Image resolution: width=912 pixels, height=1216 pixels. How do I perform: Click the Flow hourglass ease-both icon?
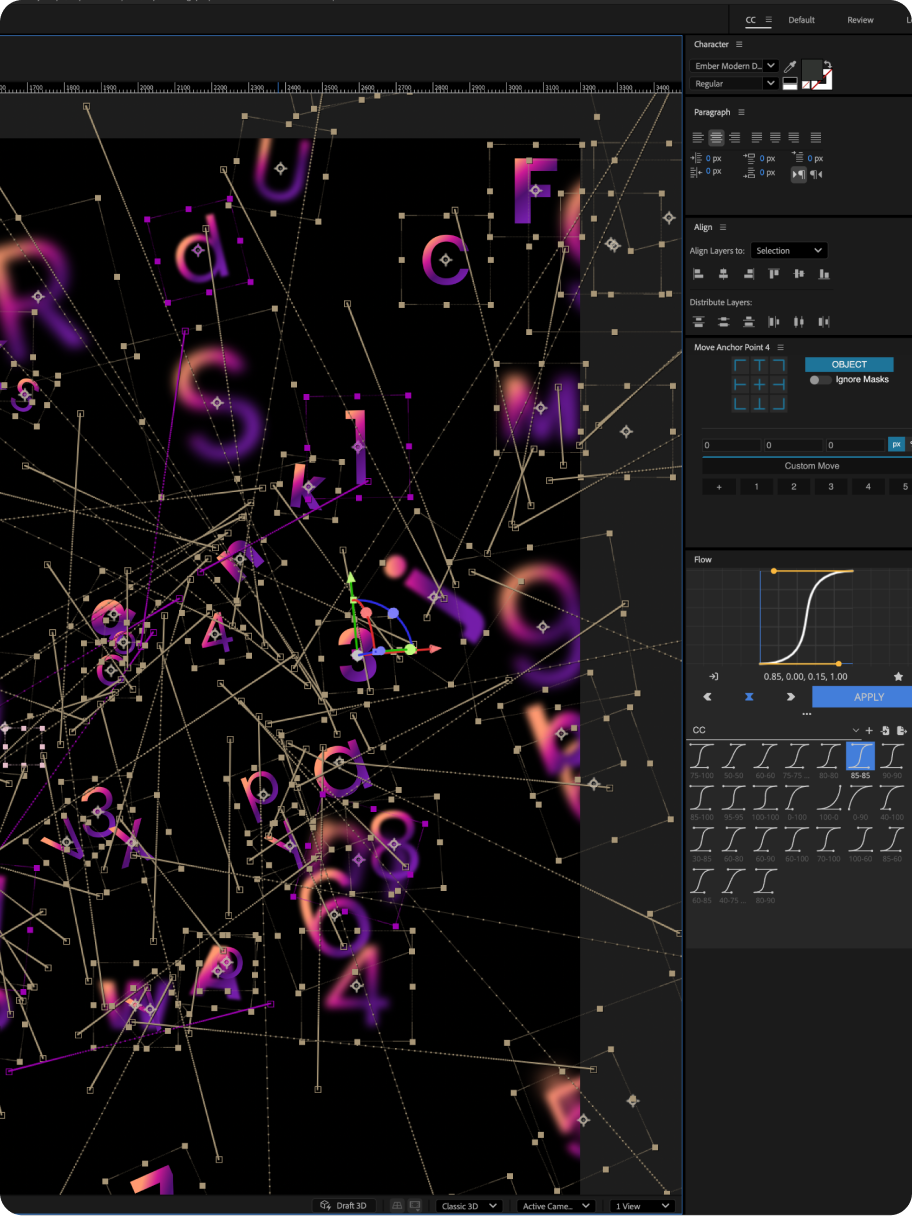749,697
